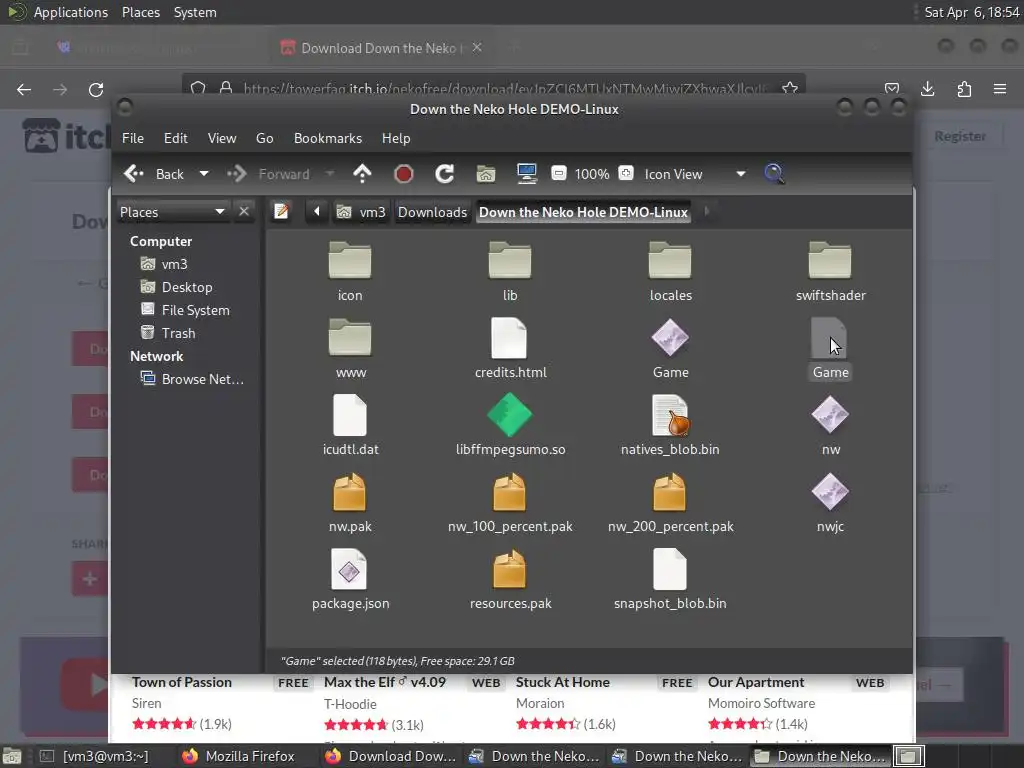Open the System menu in top panel
The height and width of the screenshot is (768, 1024).
pyautogui.click(x=195, y=12)
